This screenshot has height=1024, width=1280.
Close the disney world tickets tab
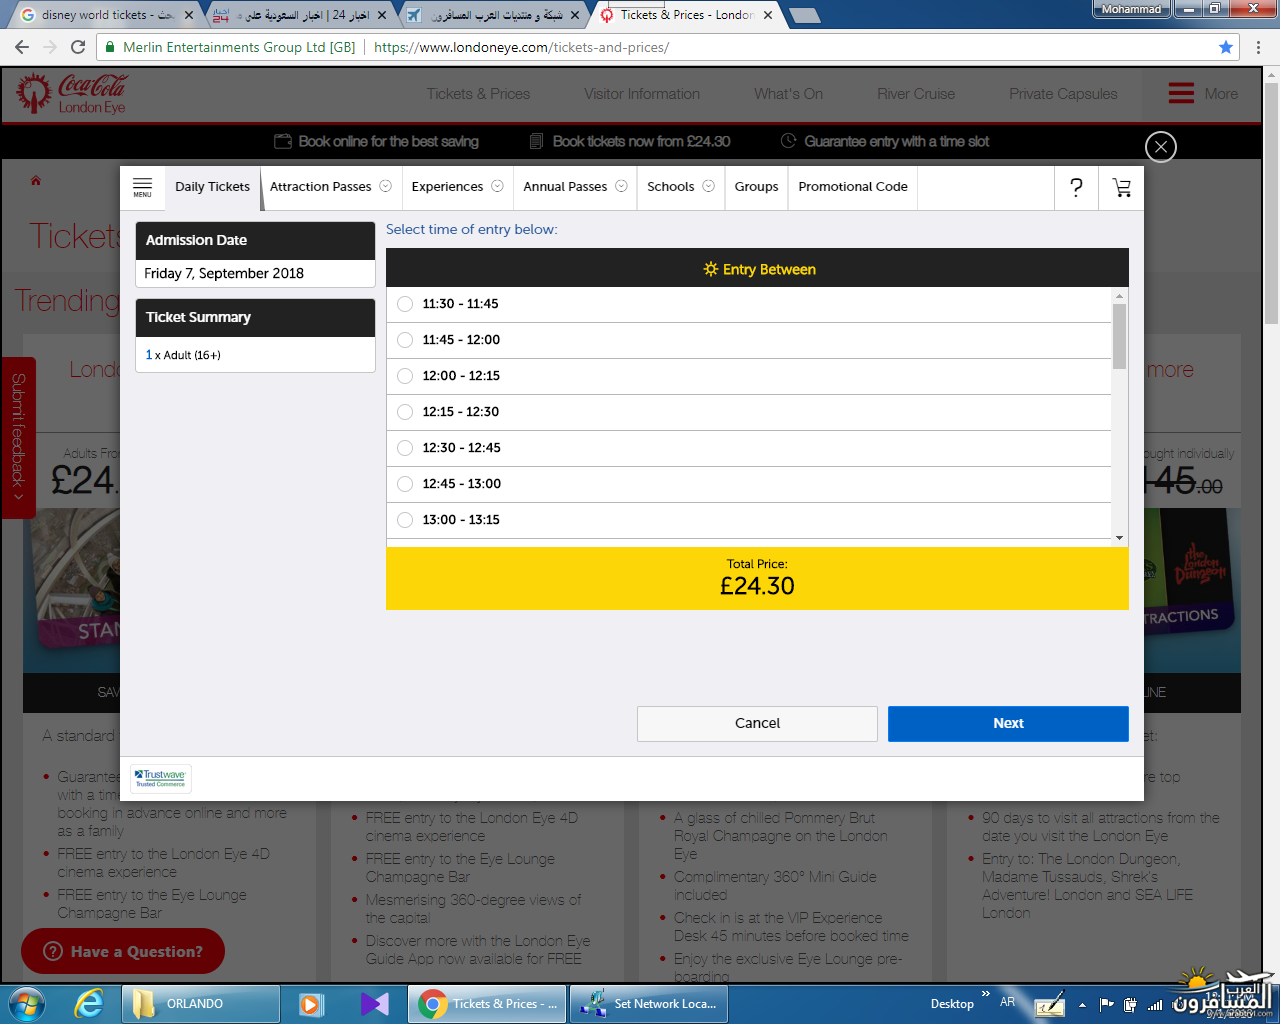189,15
